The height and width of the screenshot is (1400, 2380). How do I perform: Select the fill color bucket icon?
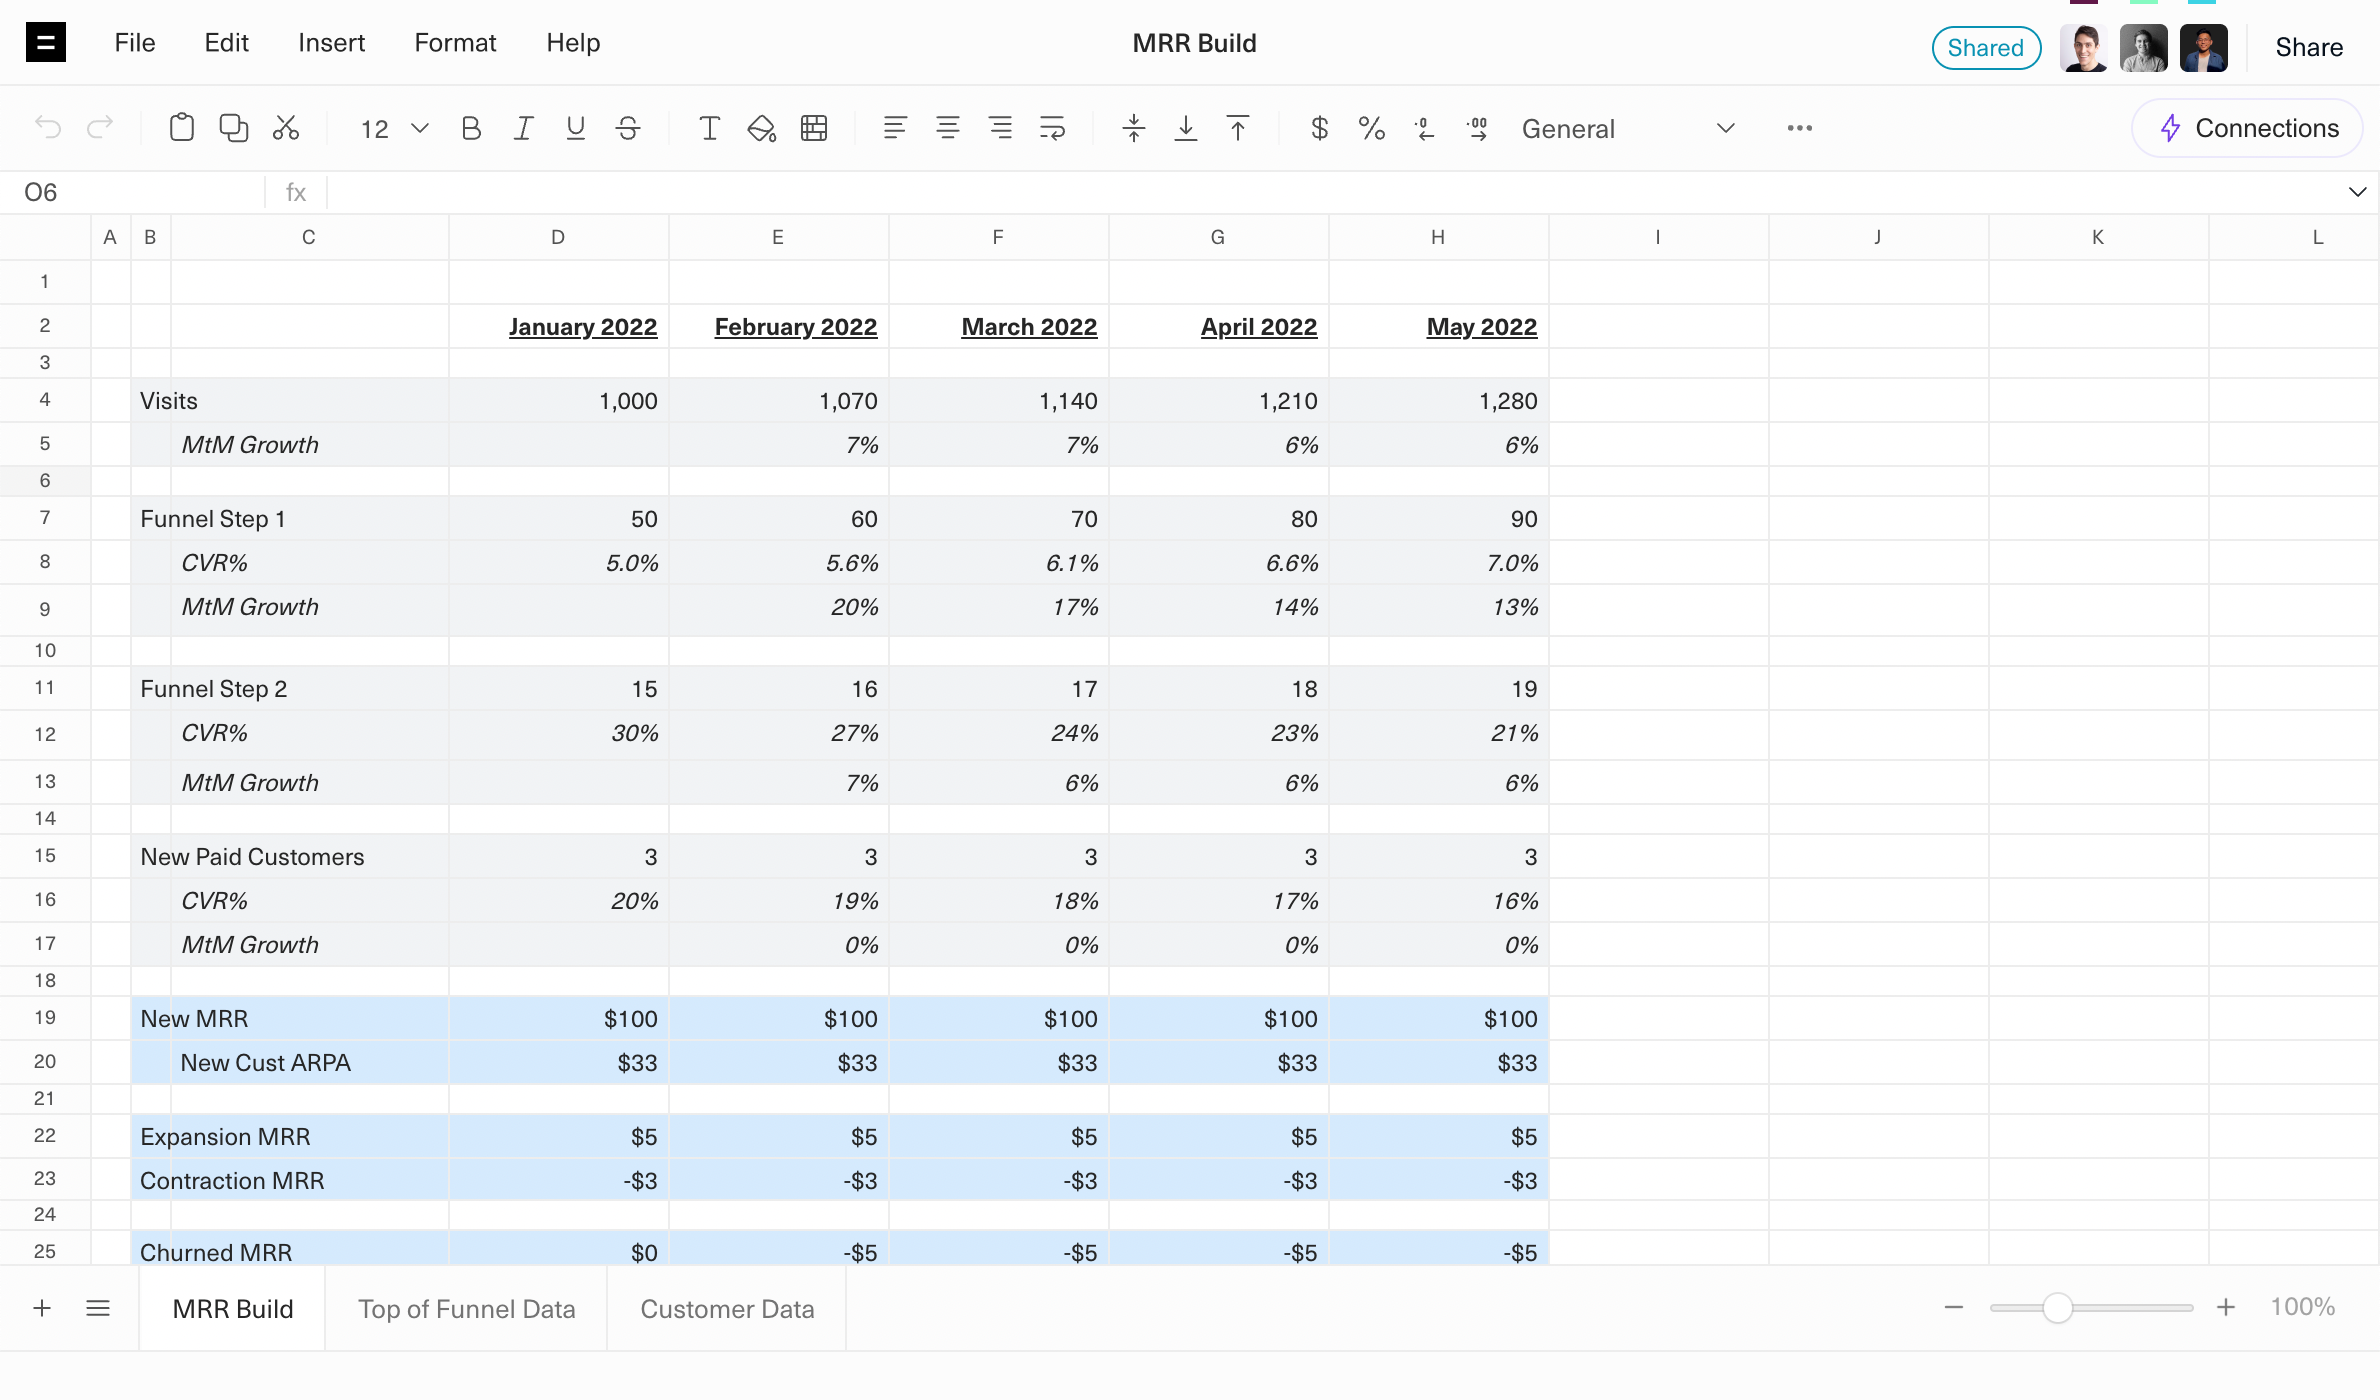click(x=761, y=128)
